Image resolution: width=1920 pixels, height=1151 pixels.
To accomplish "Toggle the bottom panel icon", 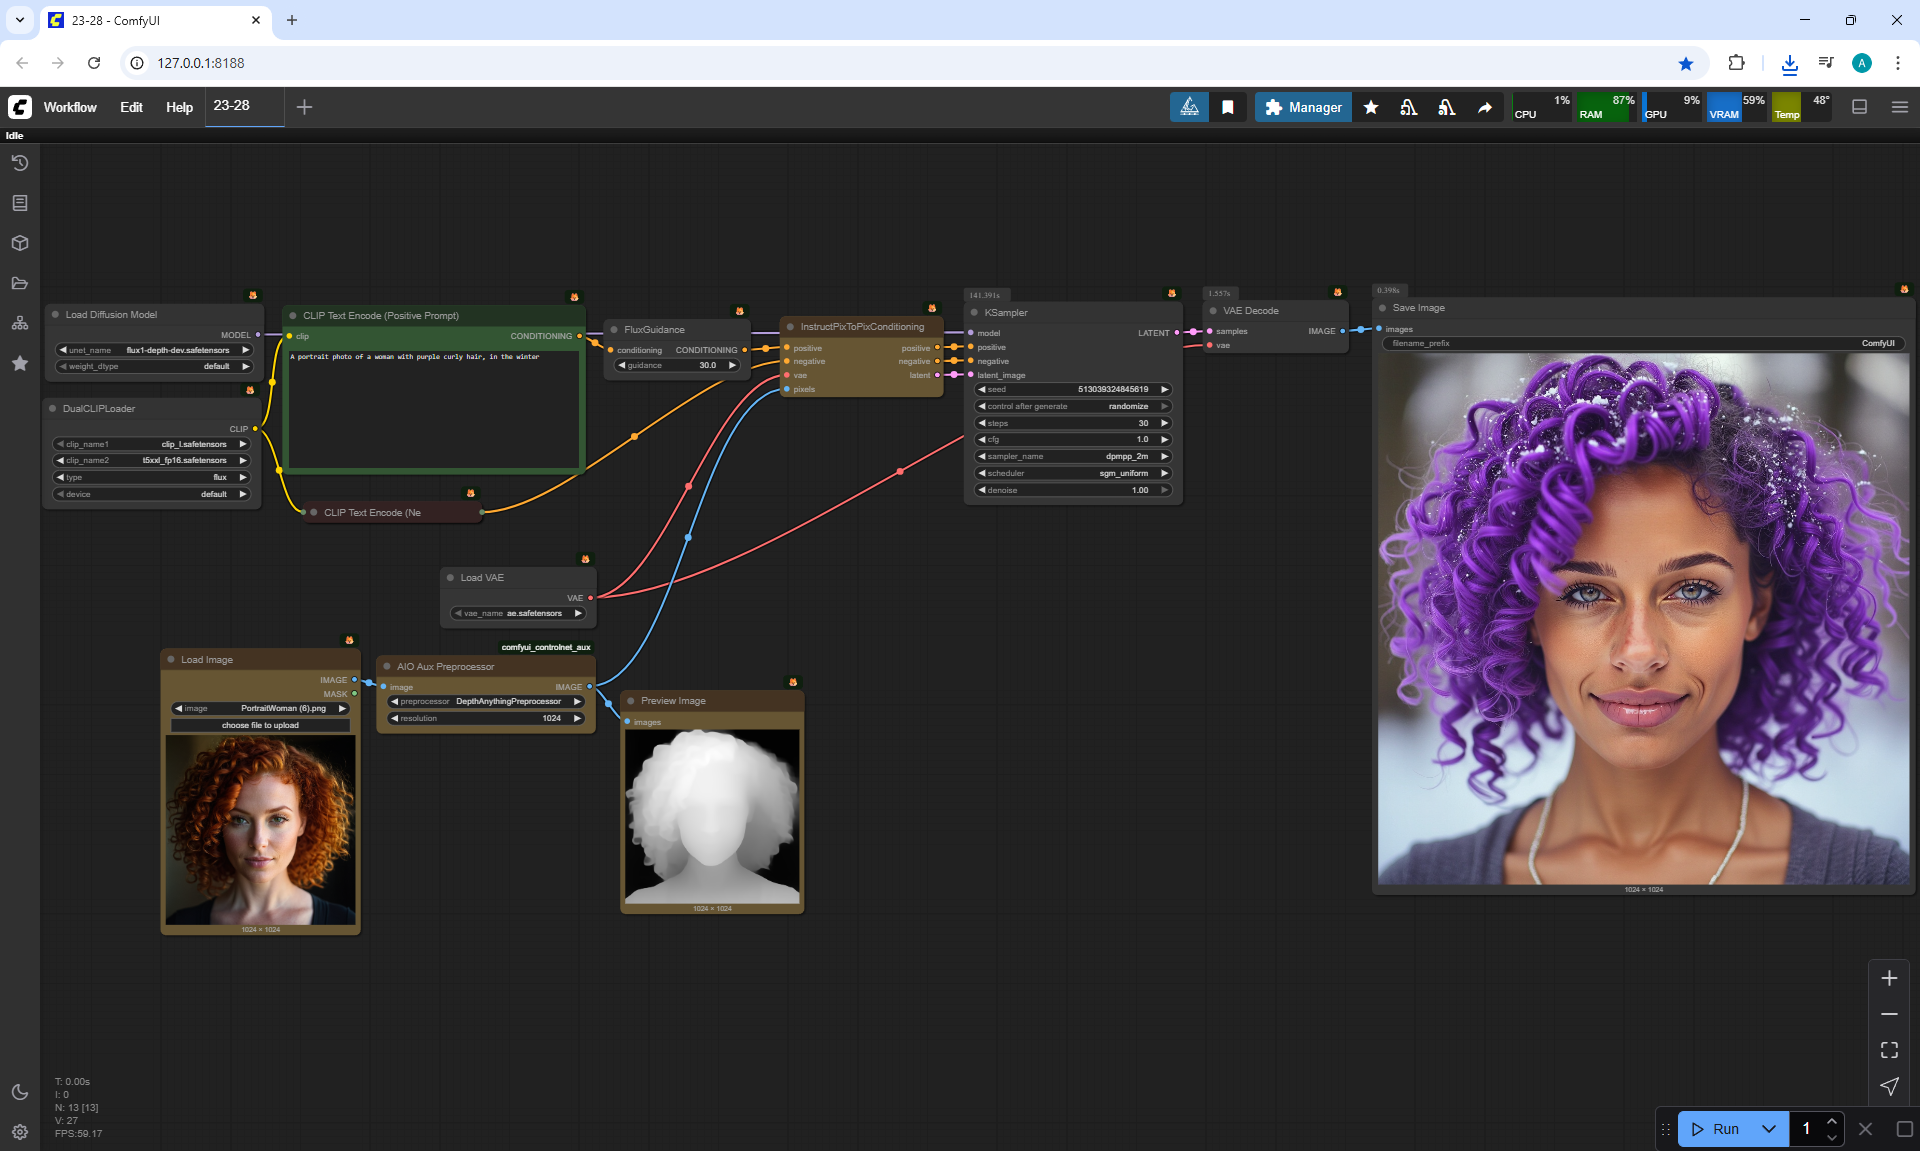I will (x=1859, y=107).
